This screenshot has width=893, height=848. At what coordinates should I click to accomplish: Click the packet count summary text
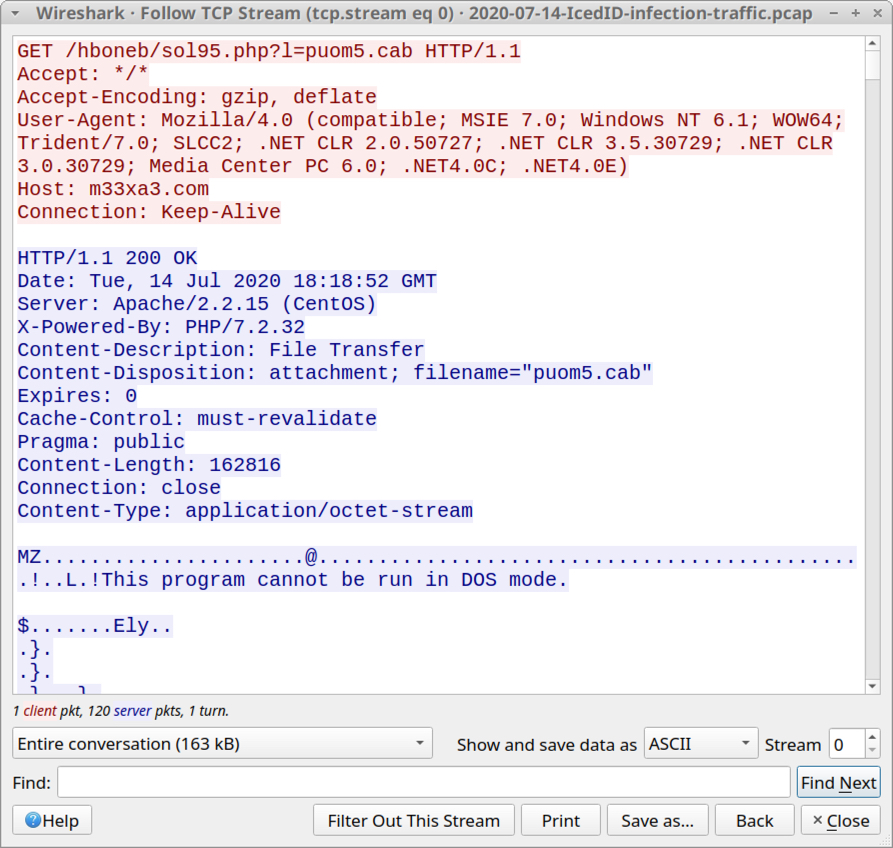pos(121,711)
